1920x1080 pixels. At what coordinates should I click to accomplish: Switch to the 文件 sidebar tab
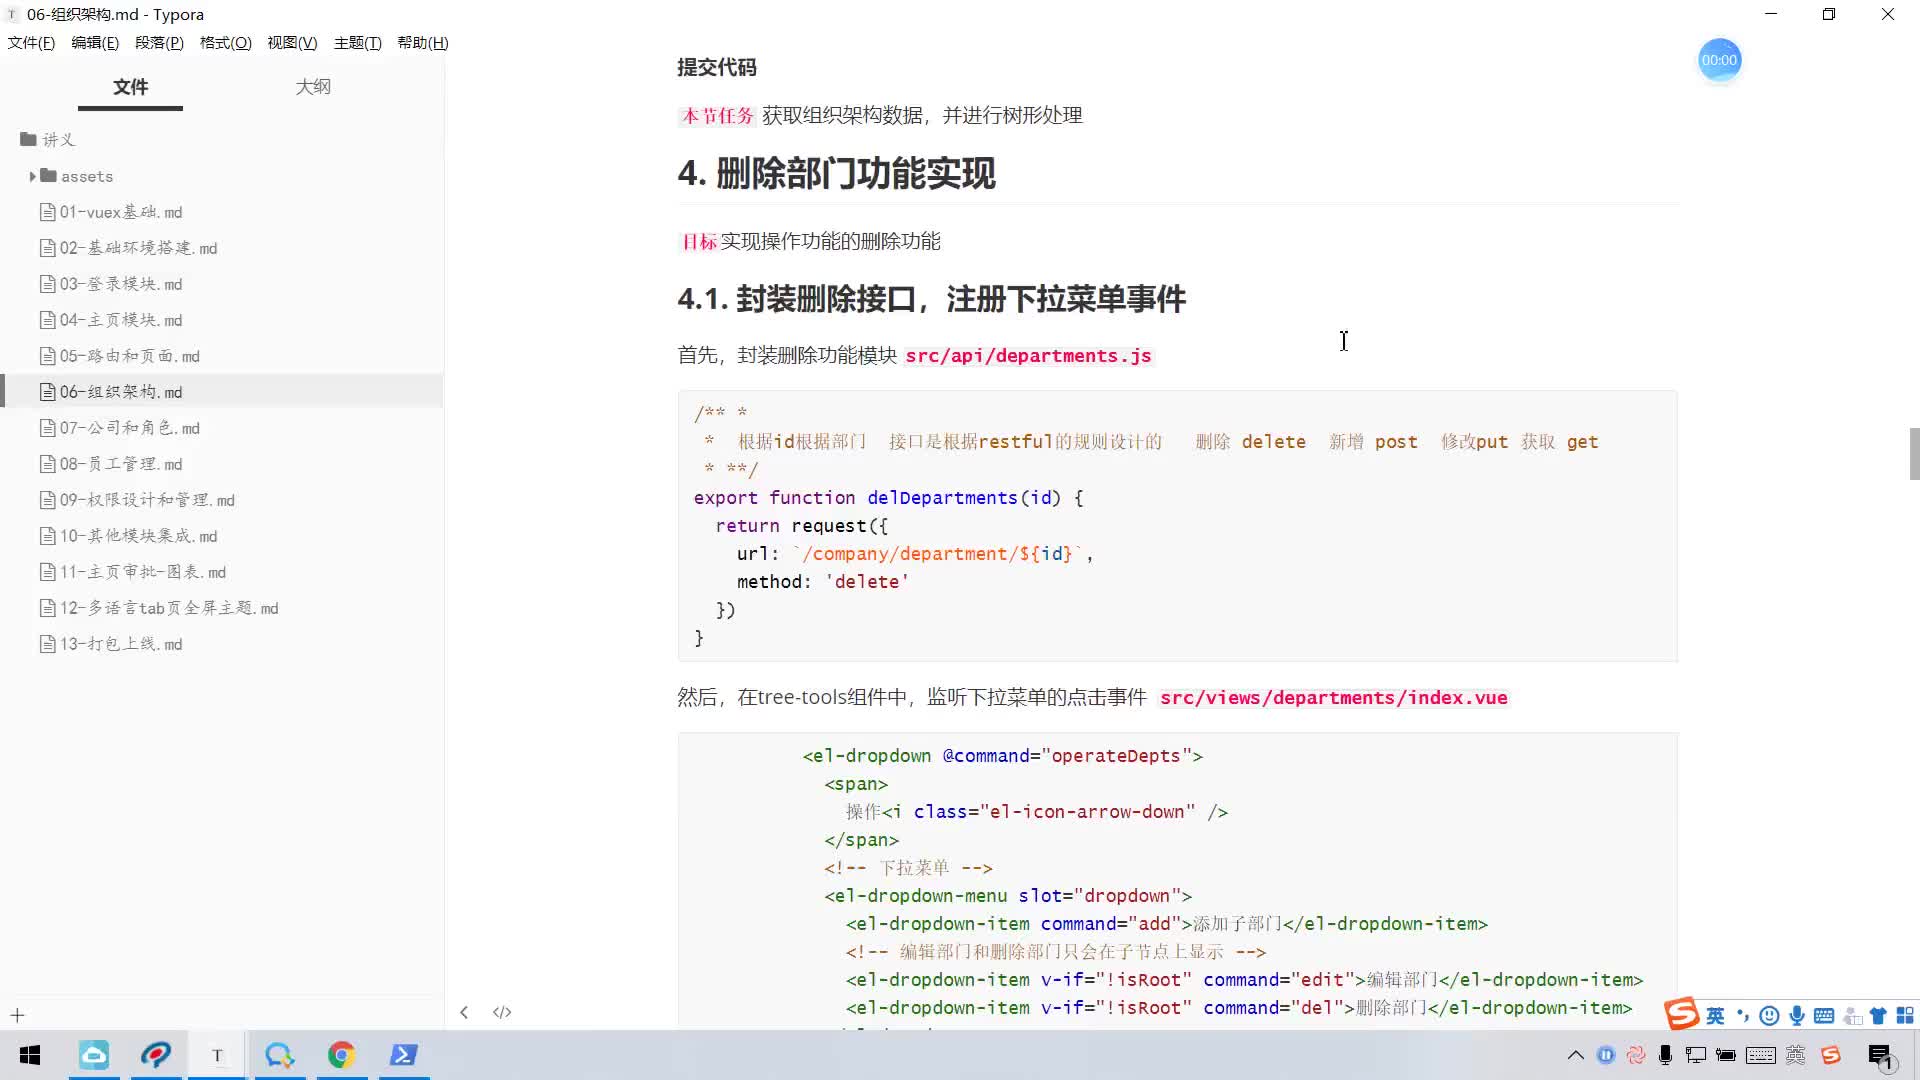(x=130, y=87)
